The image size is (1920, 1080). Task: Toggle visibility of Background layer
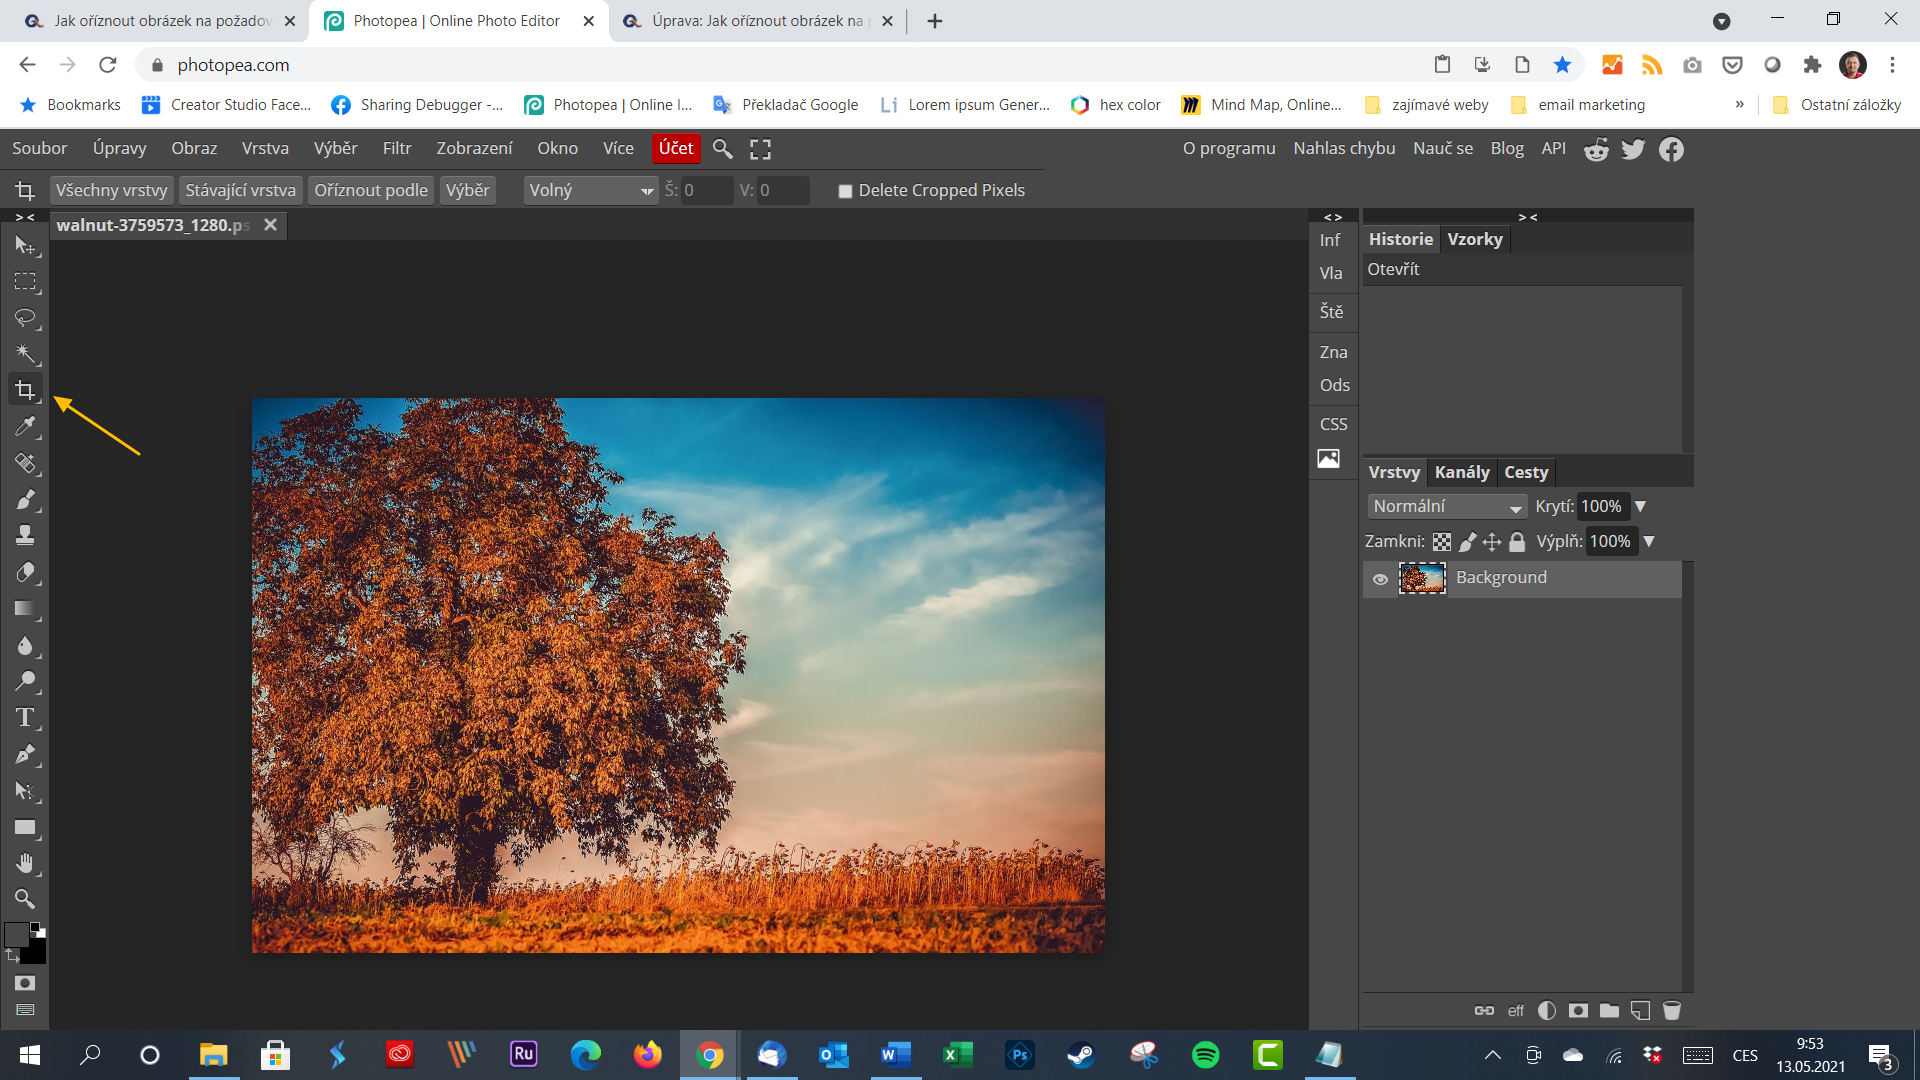(1379, 576)
